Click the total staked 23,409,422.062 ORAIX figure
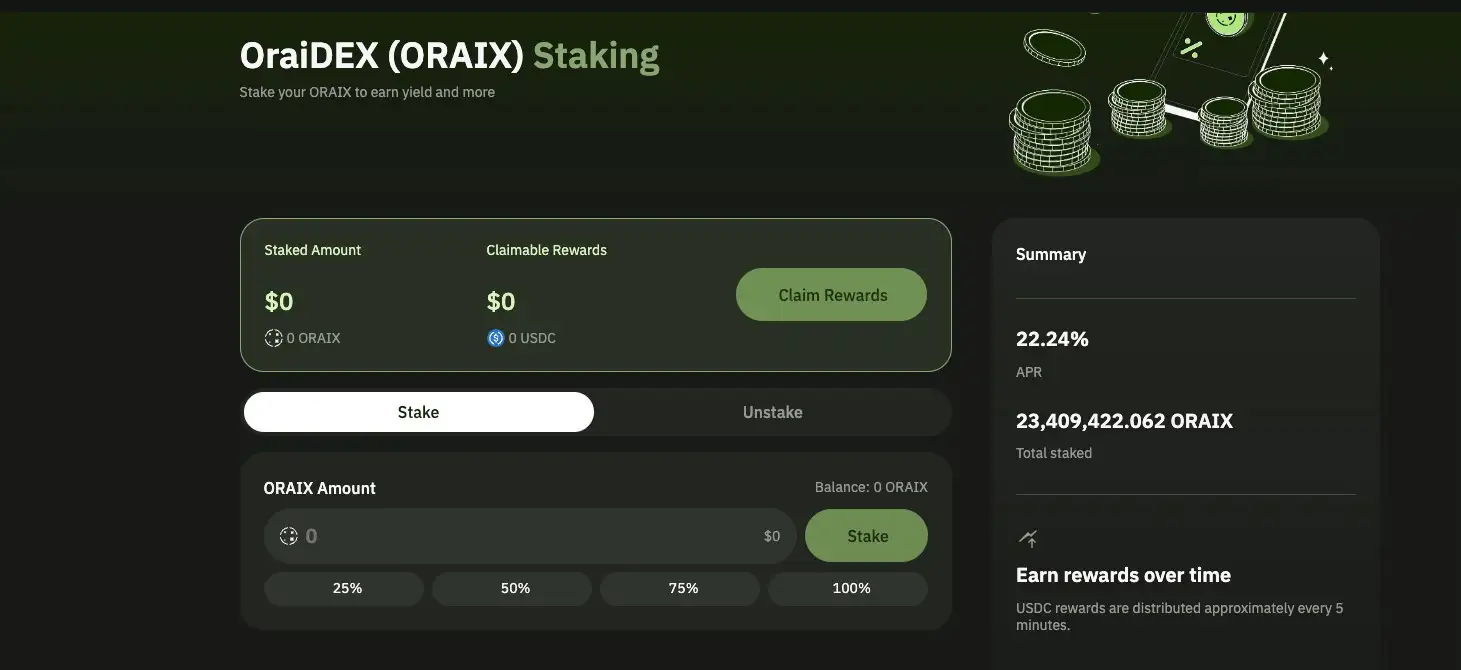The width and height of the screenshot is (1461, 670). pos(1124,421)
